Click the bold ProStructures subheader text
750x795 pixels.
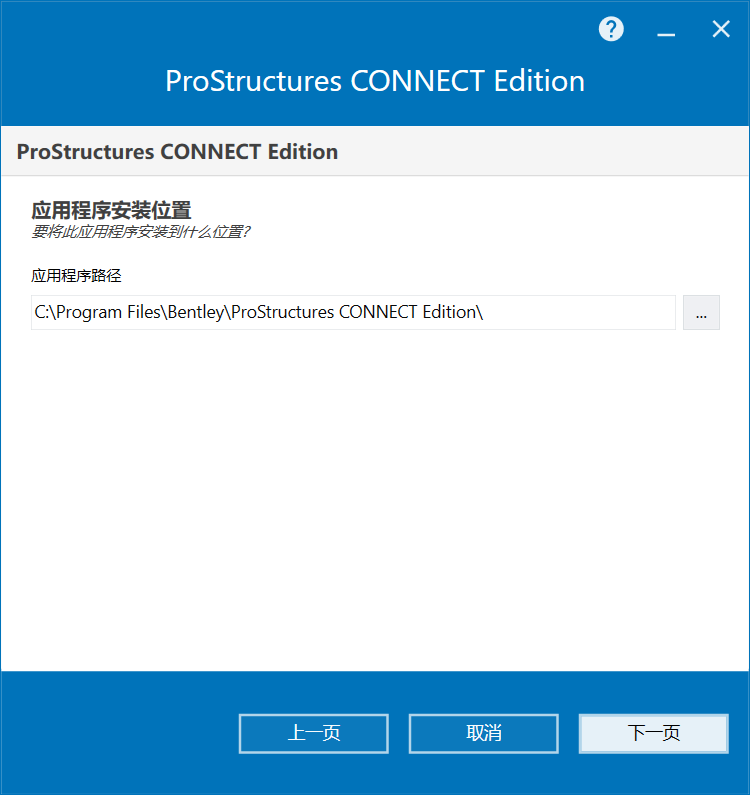point(177,152)
